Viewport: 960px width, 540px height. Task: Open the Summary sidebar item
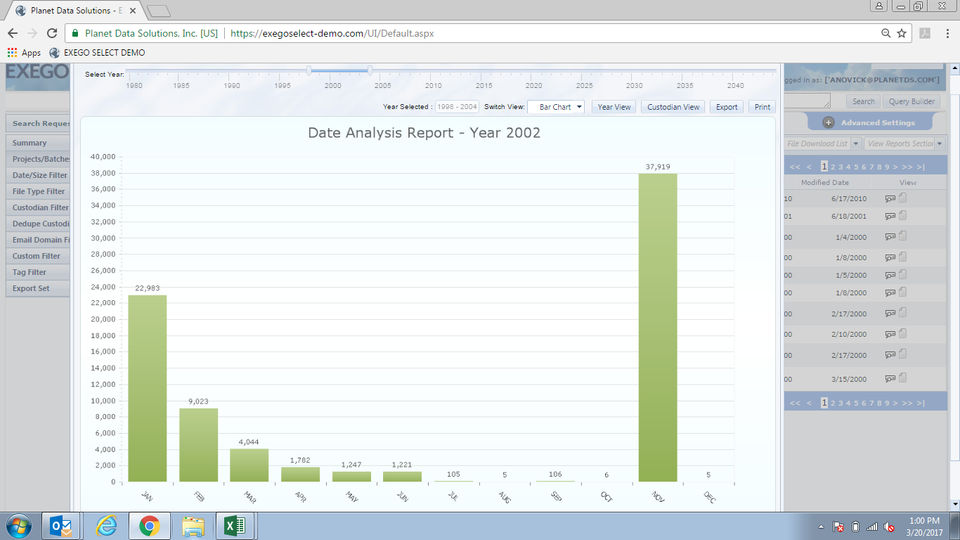tap(38, 143)
